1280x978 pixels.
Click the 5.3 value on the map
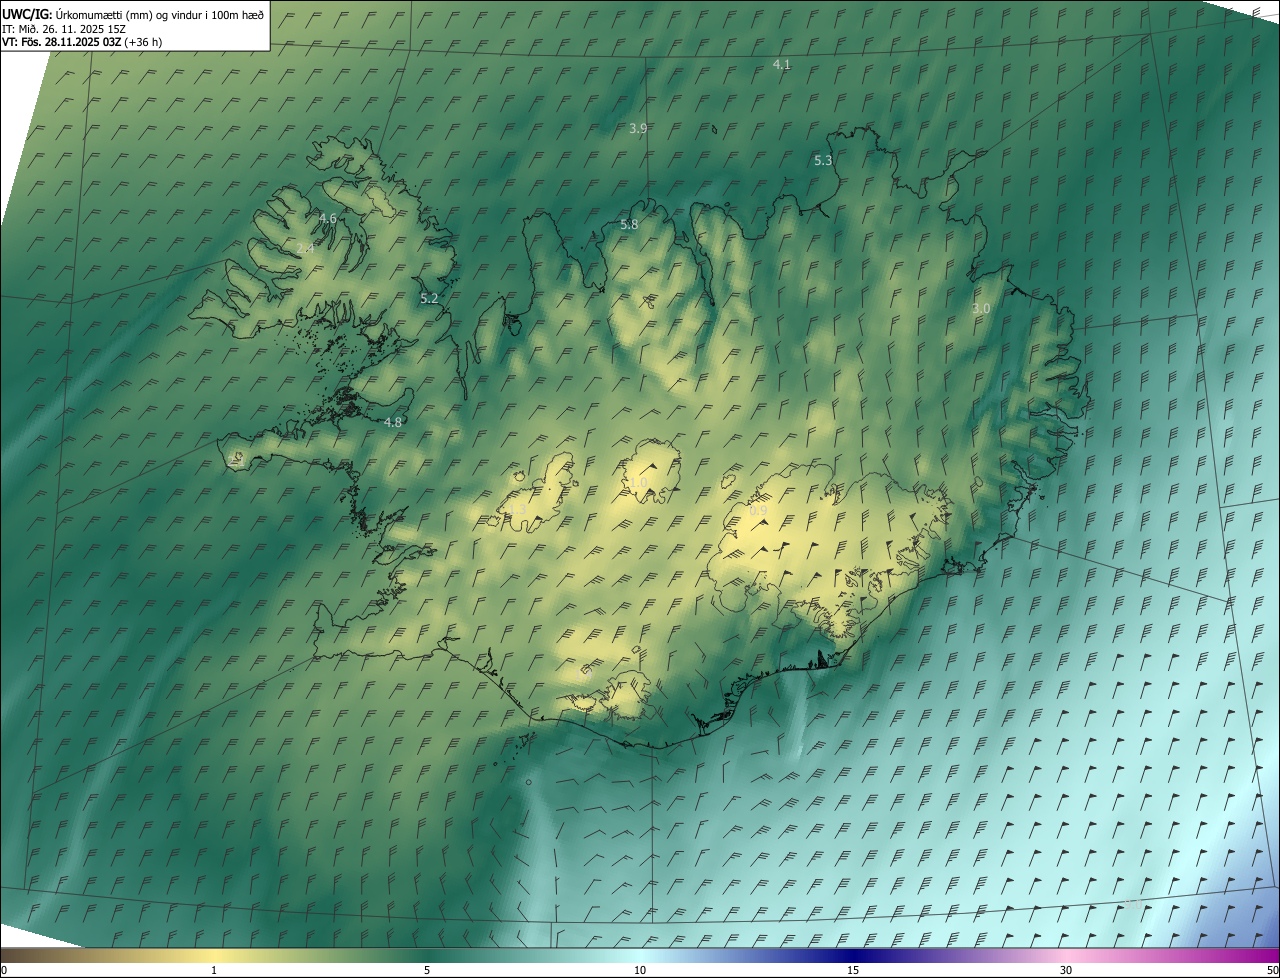tap(823, 160)
